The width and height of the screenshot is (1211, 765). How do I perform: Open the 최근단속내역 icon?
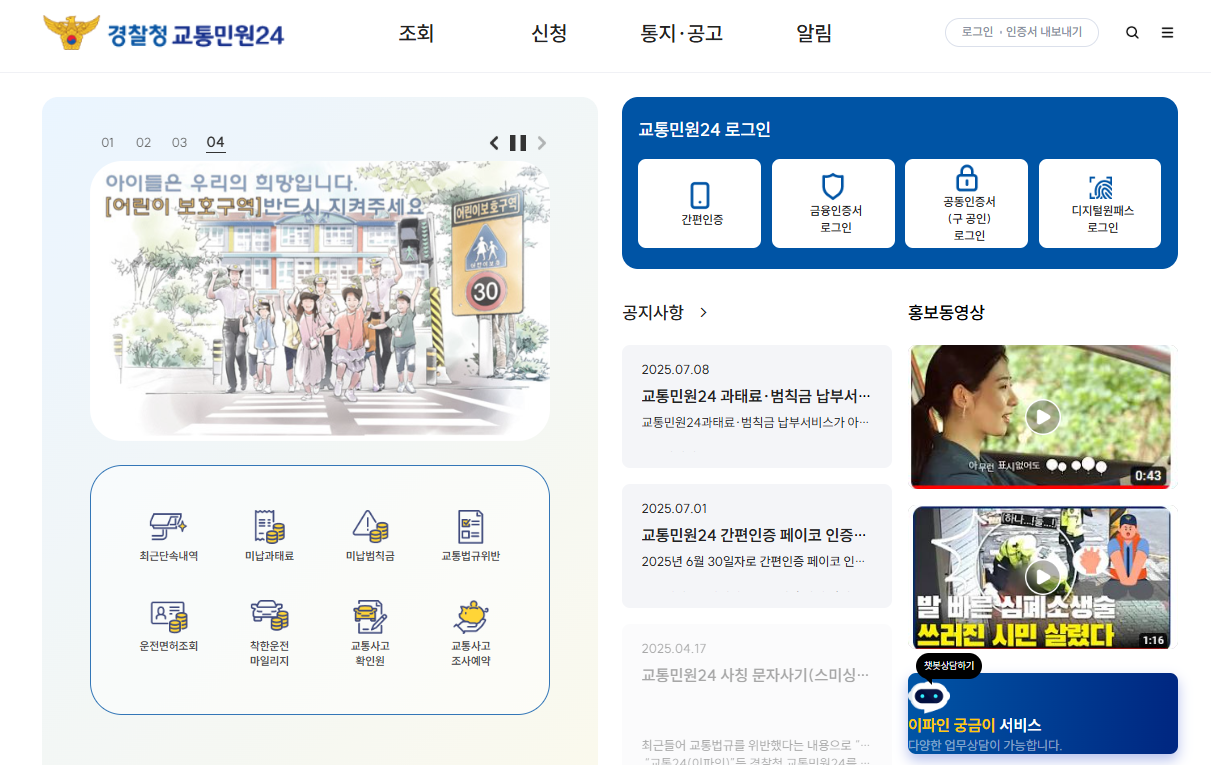pyautogui.click(x=169, y=537)
